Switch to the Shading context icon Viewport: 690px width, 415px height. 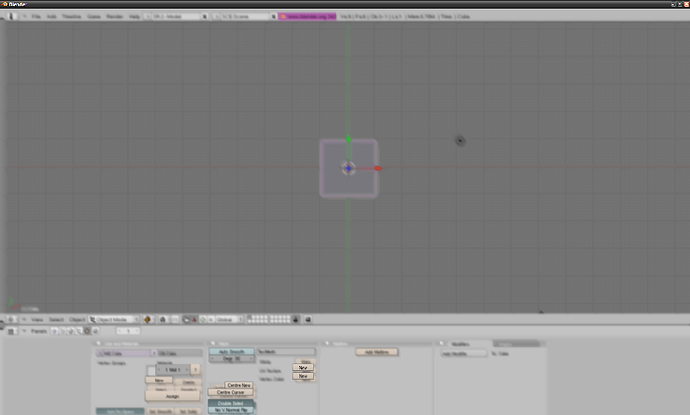click(x=71, y=331)
